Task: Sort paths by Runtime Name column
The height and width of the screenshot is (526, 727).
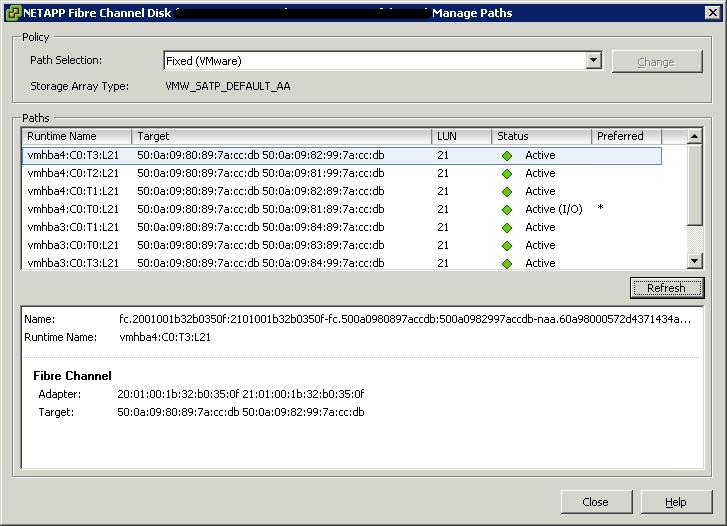Action: tap(77, 136)
